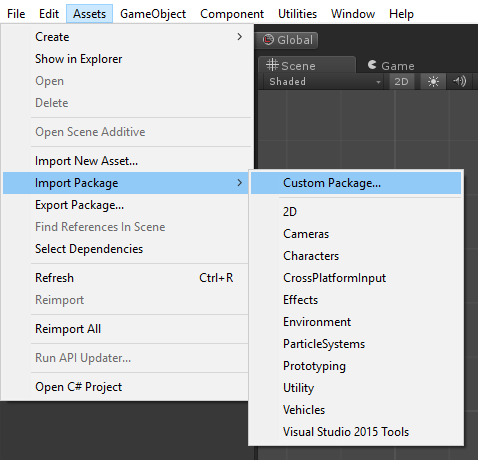This screenshot has height=460, width=478.
Task: Switch the Global pivot orientation toggle
Action: 288,40
